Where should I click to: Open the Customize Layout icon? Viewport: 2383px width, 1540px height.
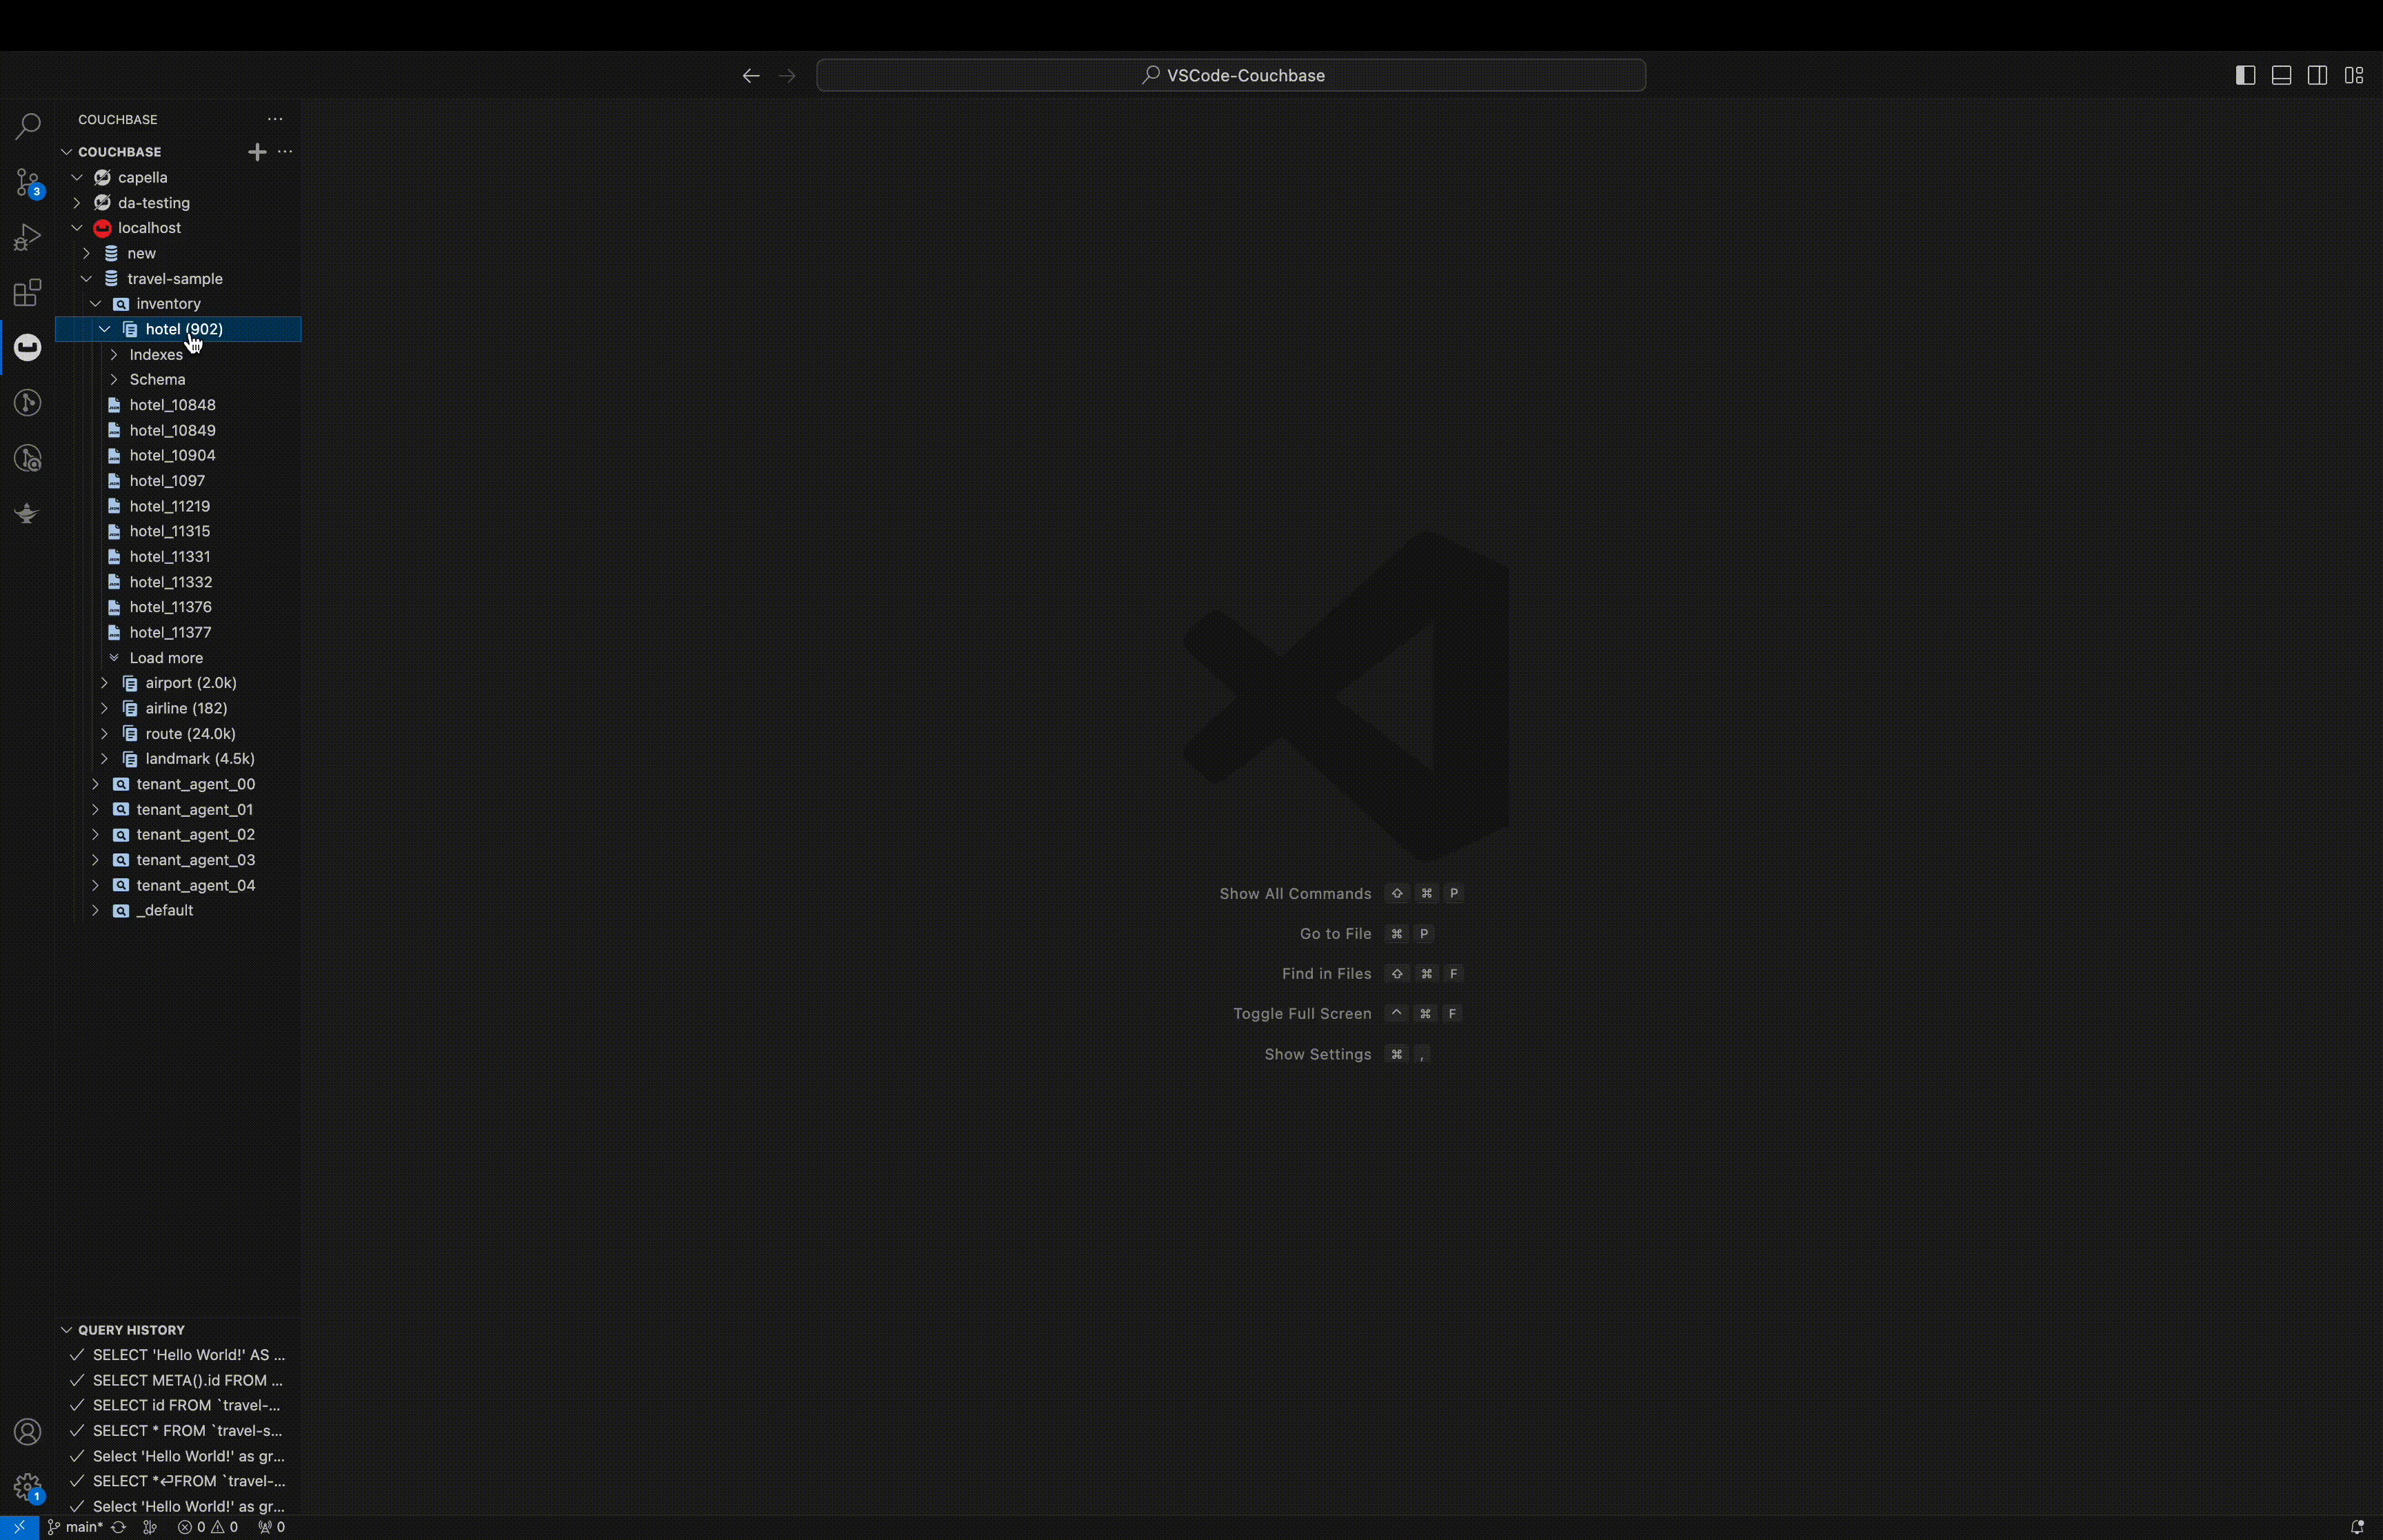[x=2354, y=76]
